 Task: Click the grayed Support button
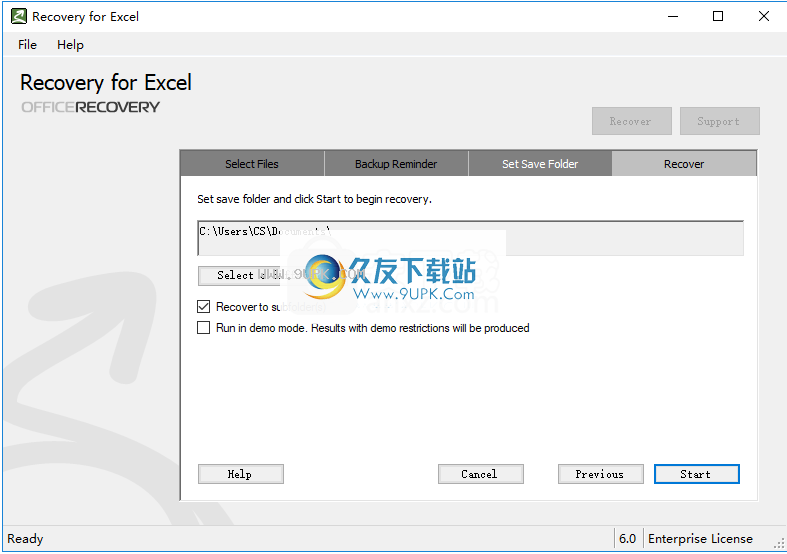[719, 121]
